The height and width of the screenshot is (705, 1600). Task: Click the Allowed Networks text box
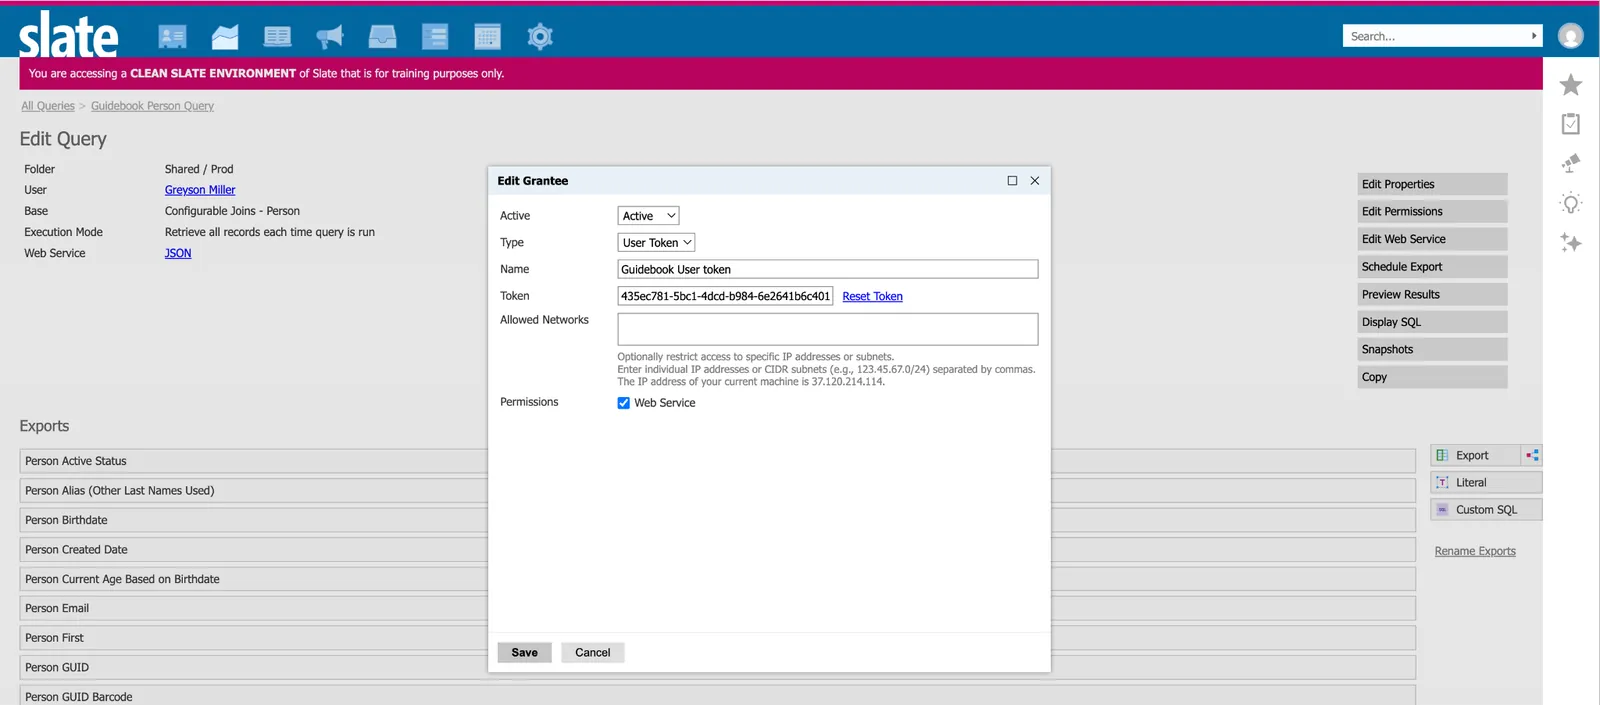coord(828,329)
